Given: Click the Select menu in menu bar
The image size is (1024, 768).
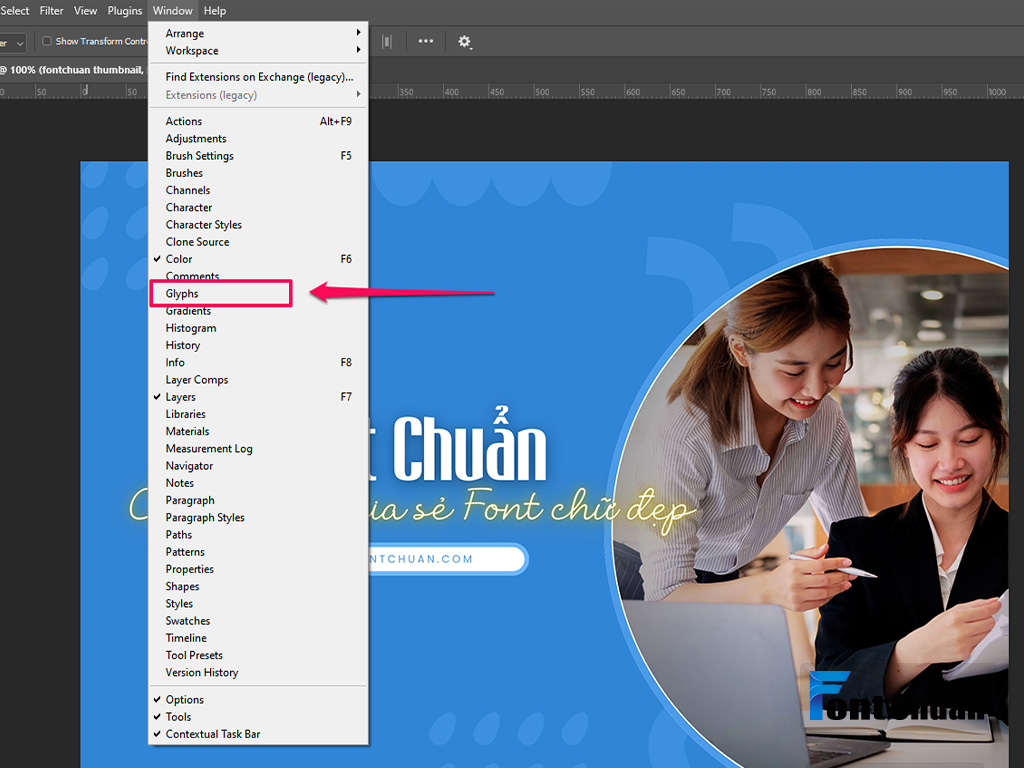Looking at the screenshot, I should (14, 11).
